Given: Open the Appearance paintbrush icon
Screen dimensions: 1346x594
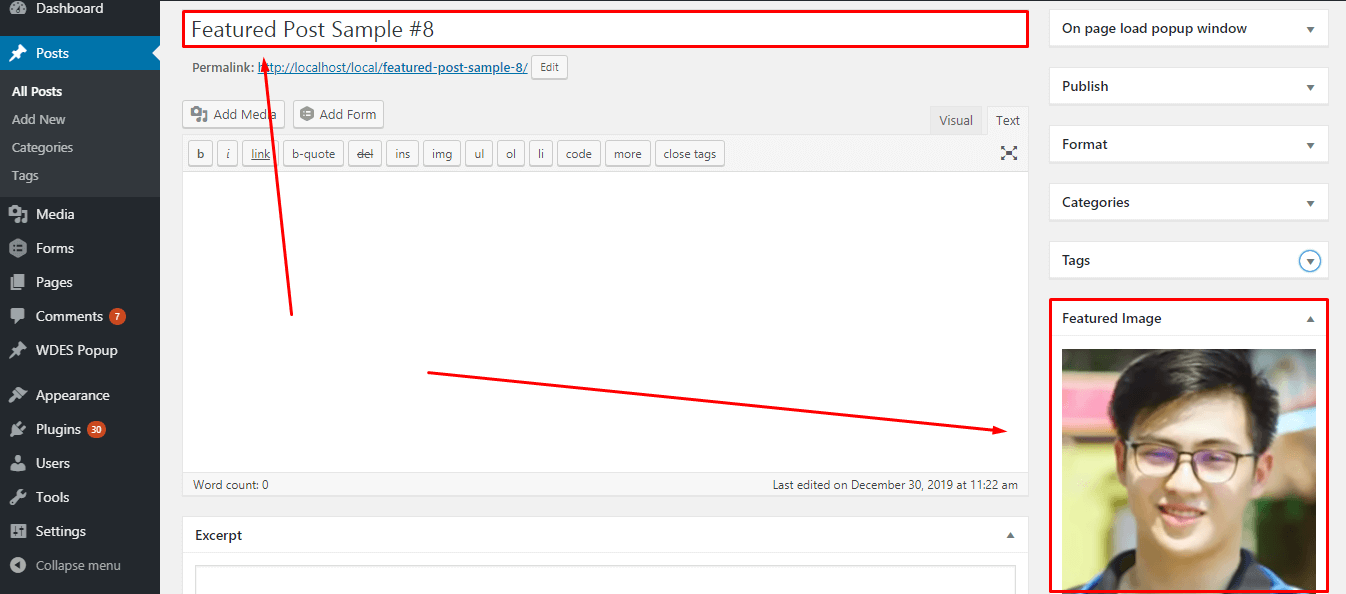Looking at the screenshot, I should pos(18,395).
